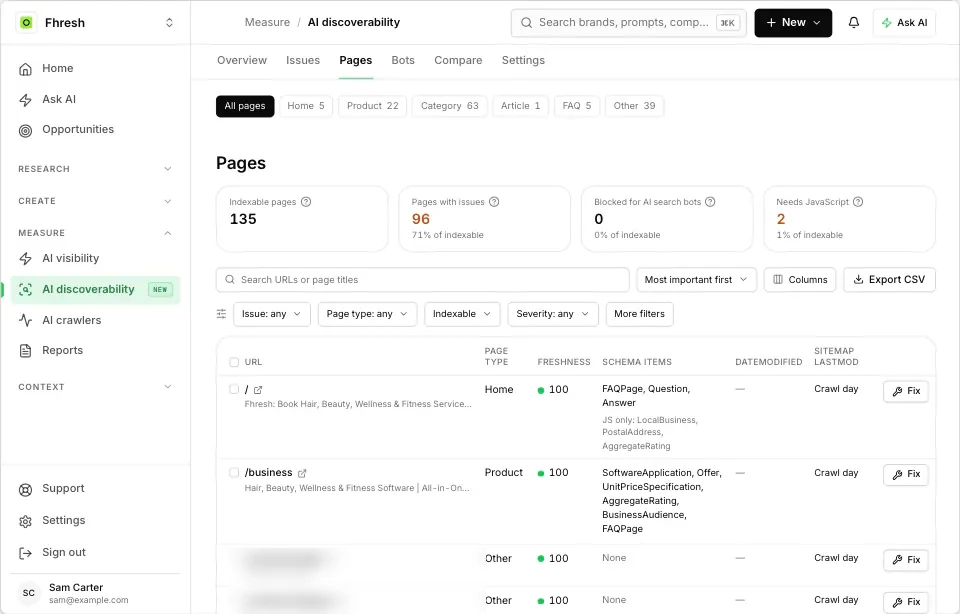This screenshot has height=614, width=960.
Task: Open the Settings tab in the top navigation
Action: [x=523, y=60]
